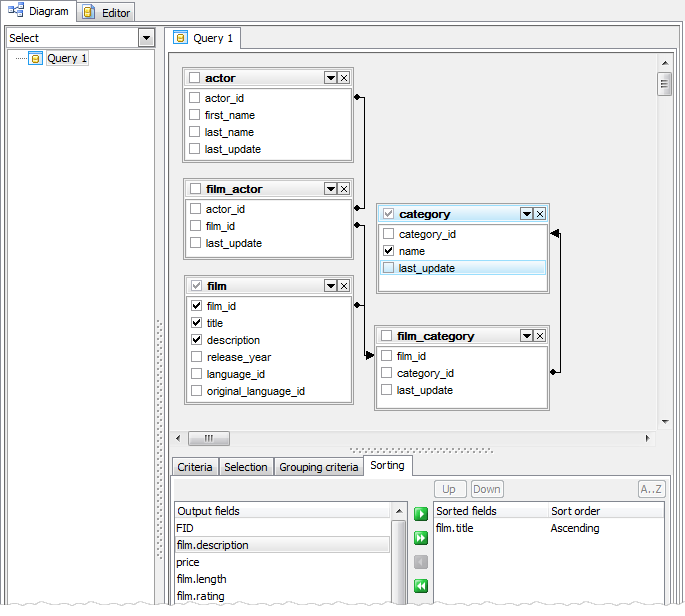Select price in Output fields
This screenshot has width=685, height=616.
coord(282,562)
